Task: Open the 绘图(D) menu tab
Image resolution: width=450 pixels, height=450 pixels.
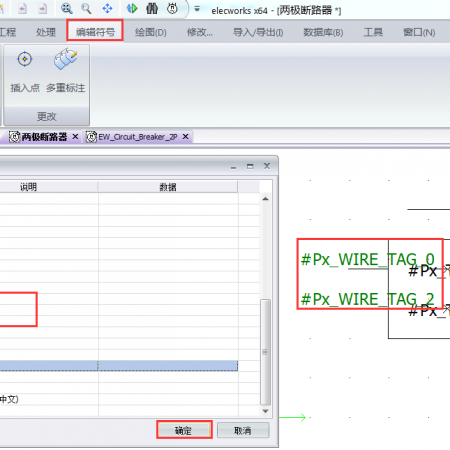Action: point(151,32)
